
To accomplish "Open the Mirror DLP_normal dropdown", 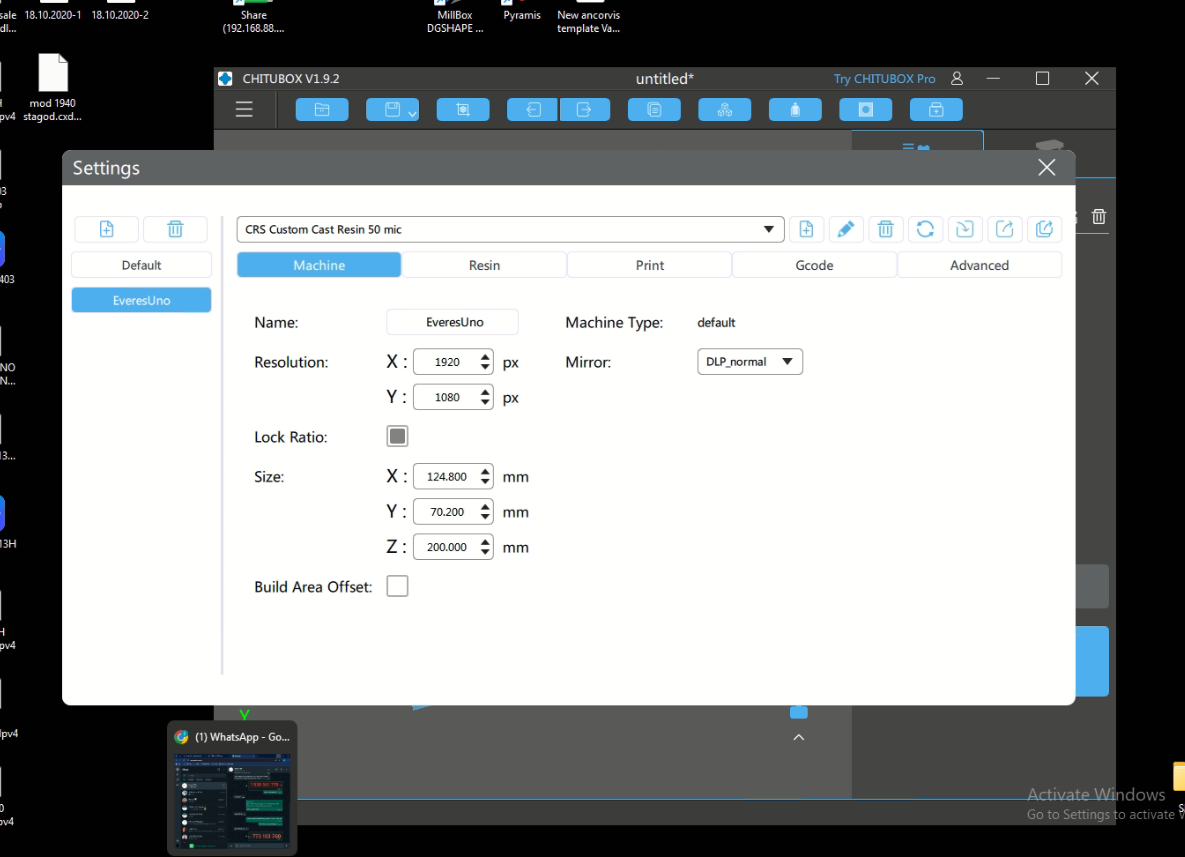I will point(749,362).
